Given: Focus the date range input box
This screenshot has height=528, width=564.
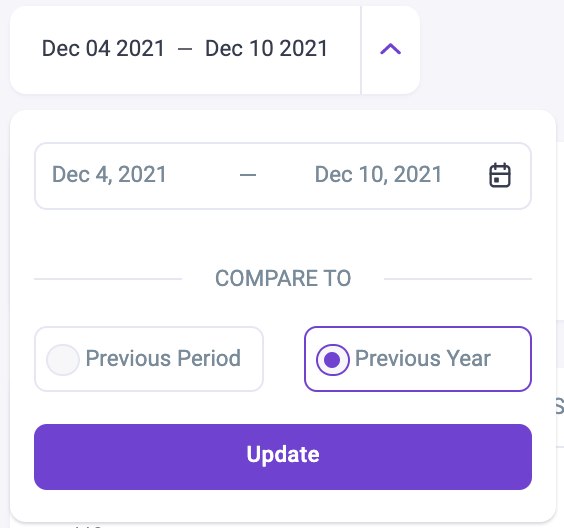Looking at the screenshot, I should coord(283,176).
